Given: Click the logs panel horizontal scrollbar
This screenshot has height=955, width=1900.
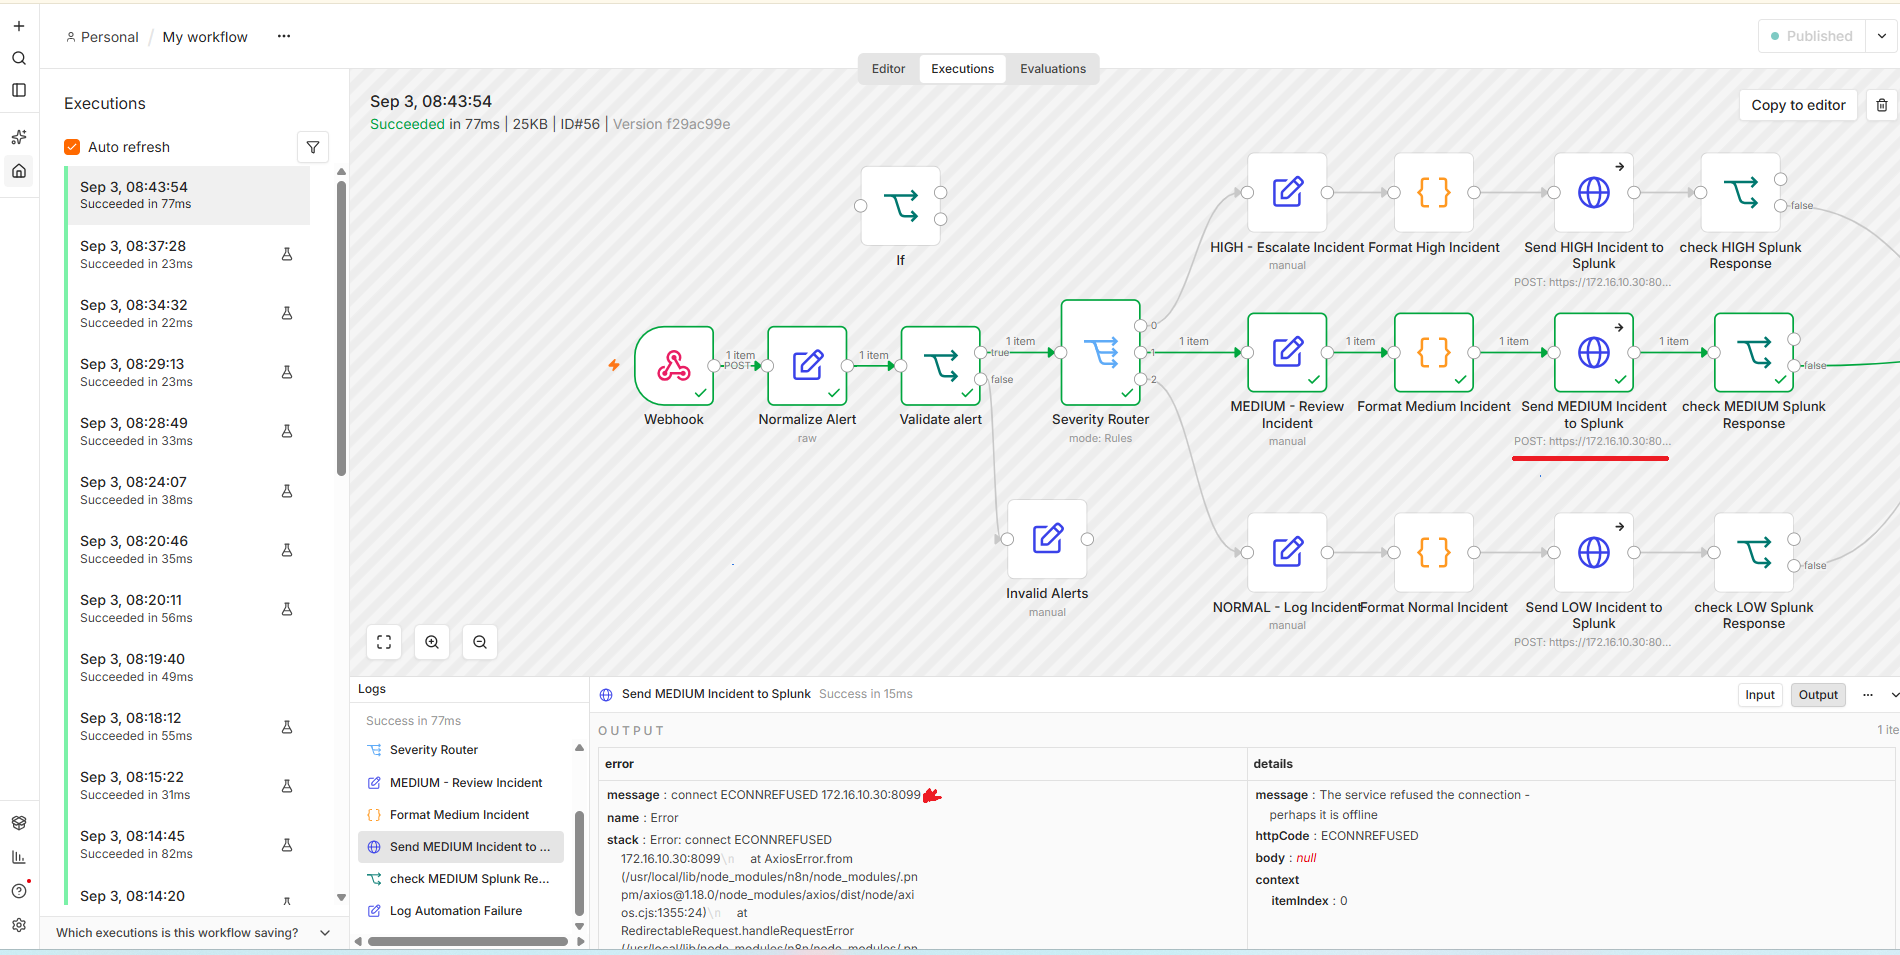Looking at the screenshot, I should coord(468,941).
